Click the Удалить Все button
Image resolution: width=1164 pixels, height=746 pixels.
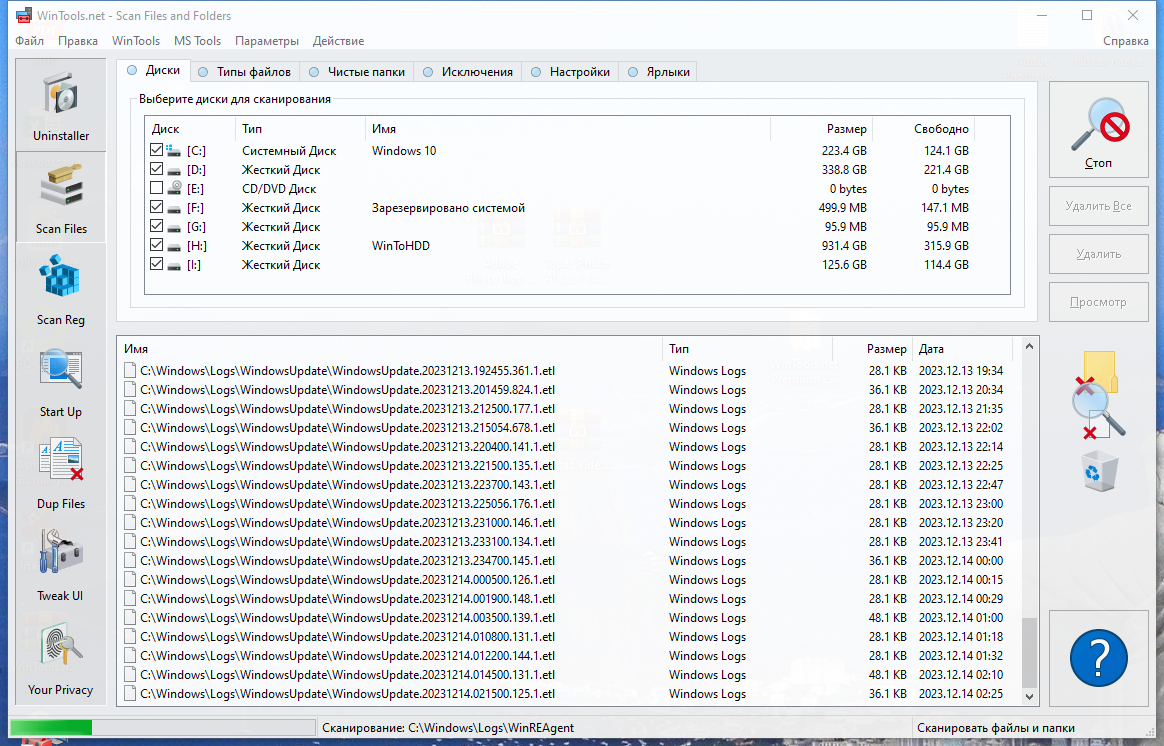(x=1099, y=206)
